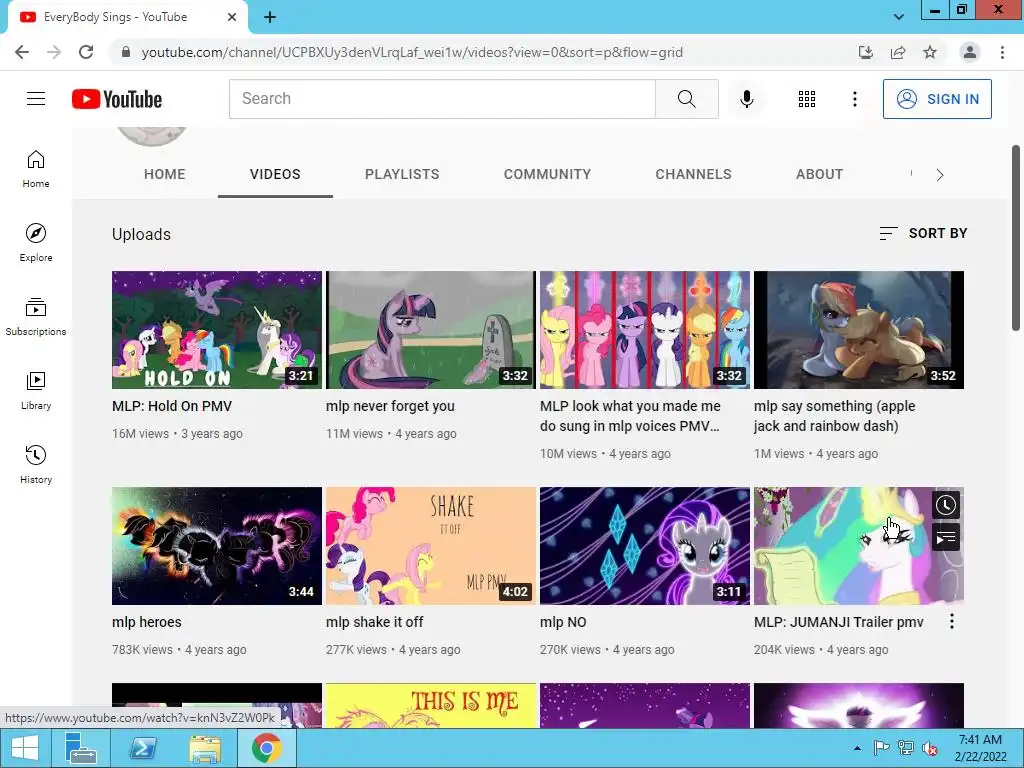Open MLP look what you made me do title
This screenshot has height=768, width=1024.
click(x=630, y=416)
